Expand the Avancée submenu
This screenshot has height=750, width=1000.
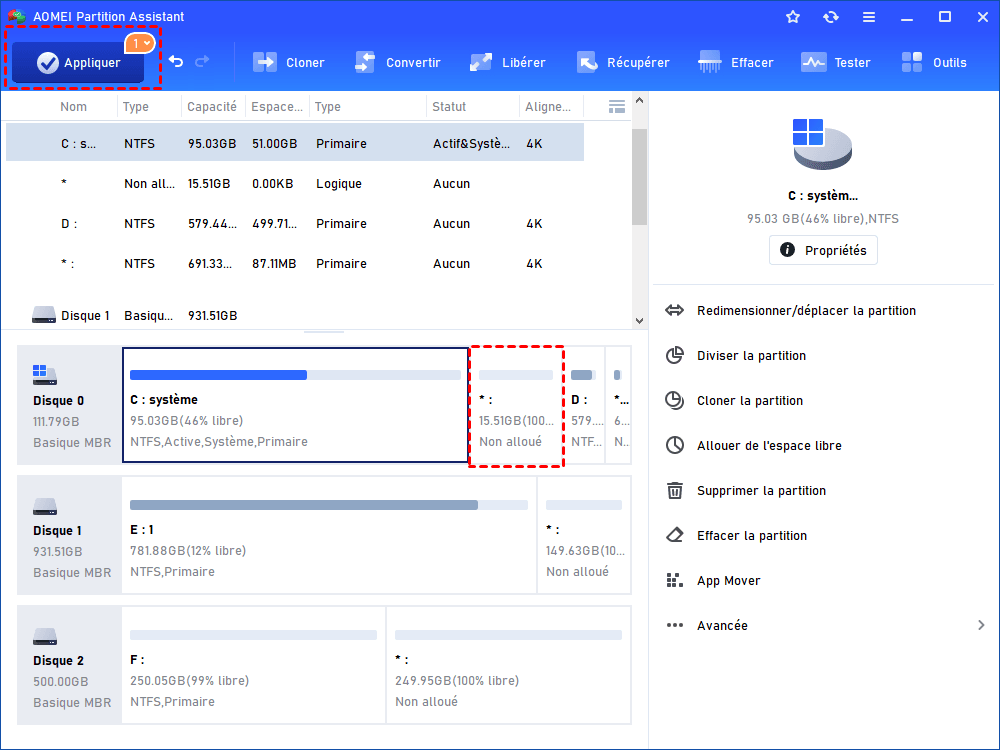[825, 626]
